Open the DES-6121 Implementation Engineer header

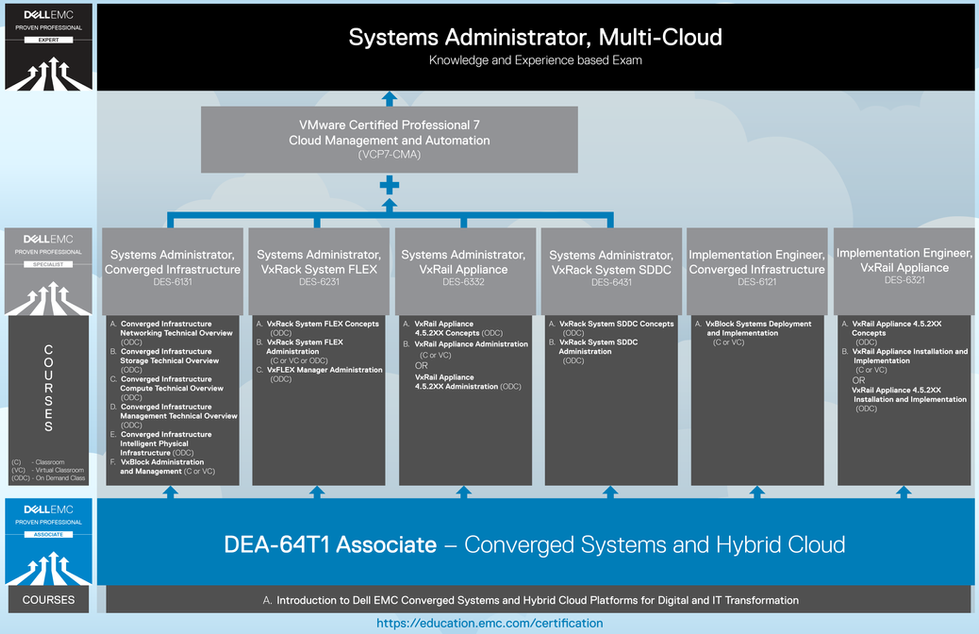[x=757, y=271]
